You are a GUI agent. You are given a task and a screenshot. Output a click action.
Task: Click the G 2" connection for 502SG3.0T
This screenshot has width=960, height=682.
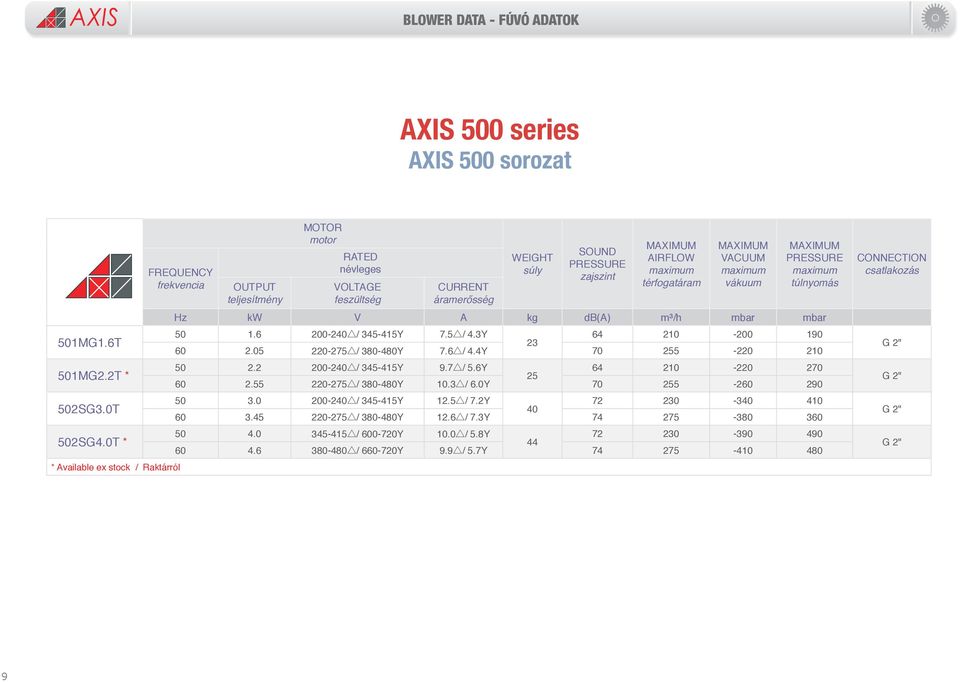point(891,409)
